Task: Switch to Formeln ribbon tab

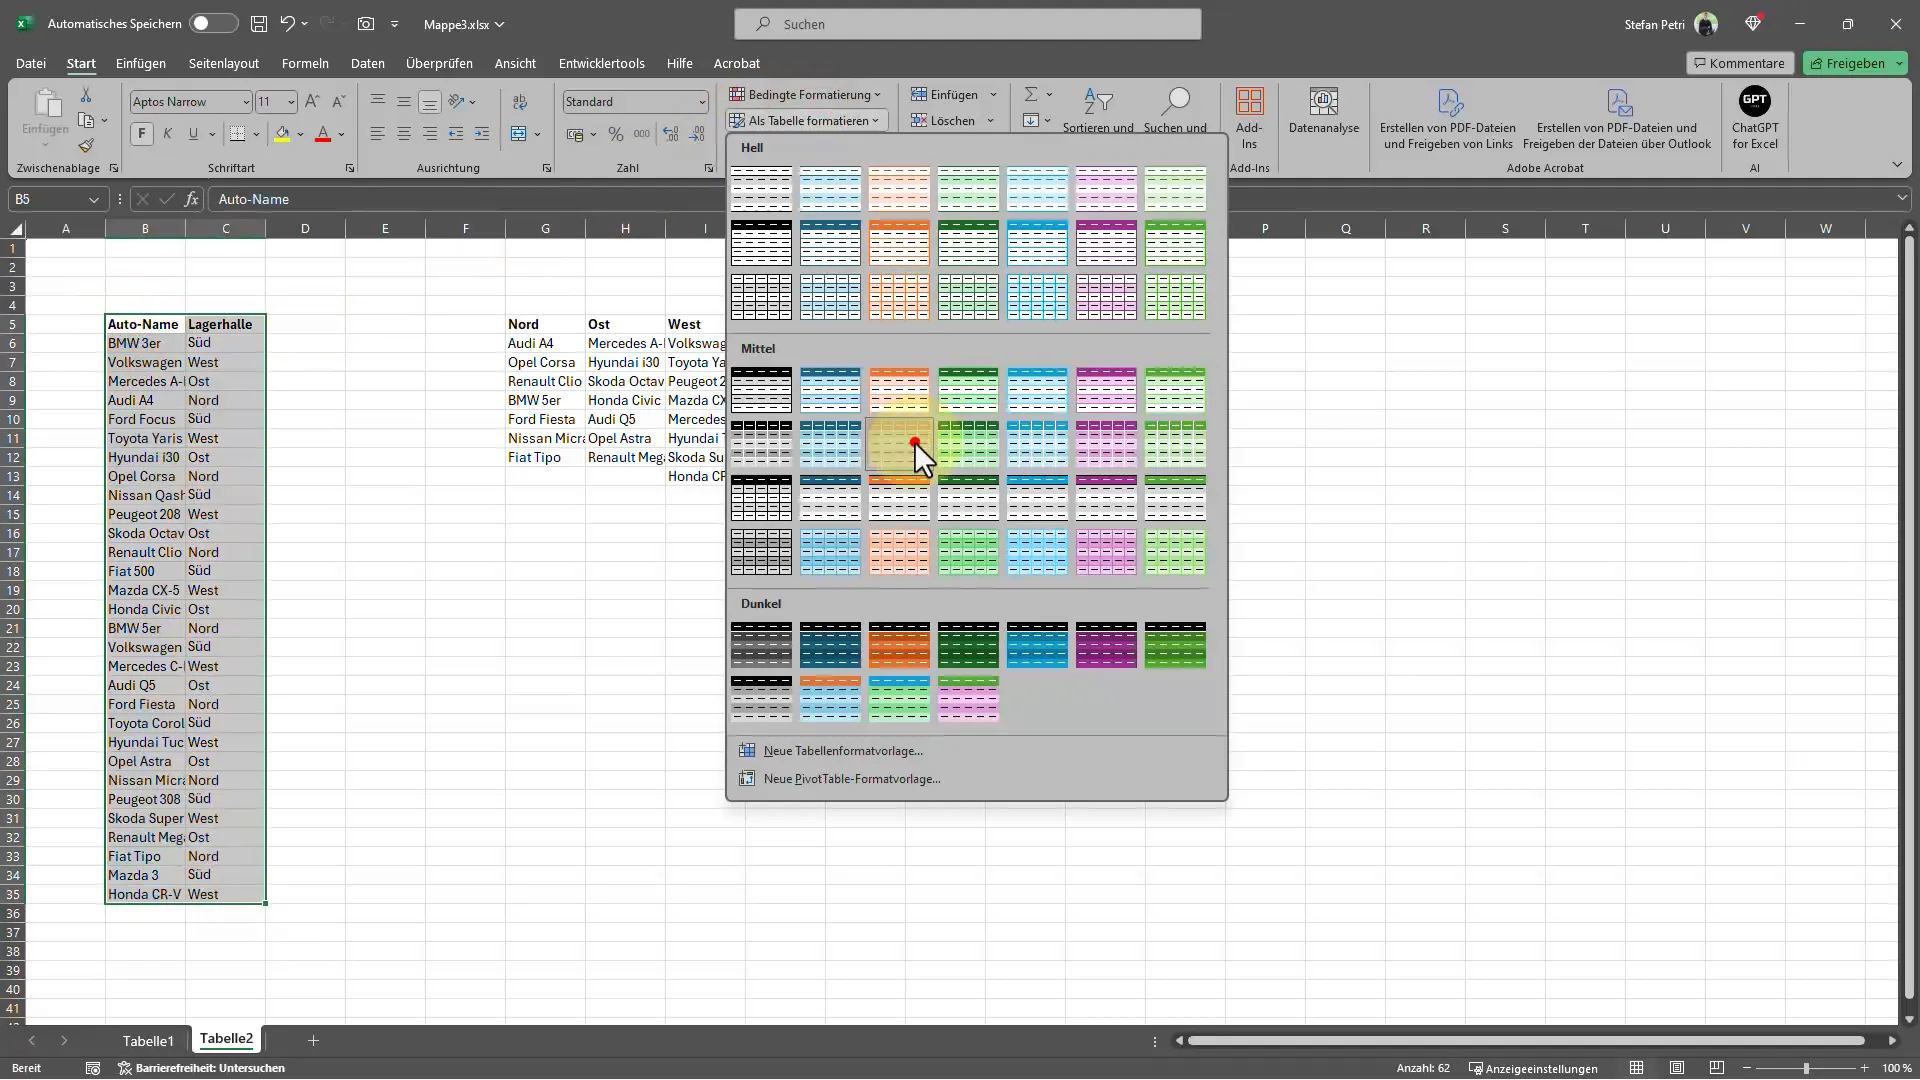Action: tap(305, 63)
